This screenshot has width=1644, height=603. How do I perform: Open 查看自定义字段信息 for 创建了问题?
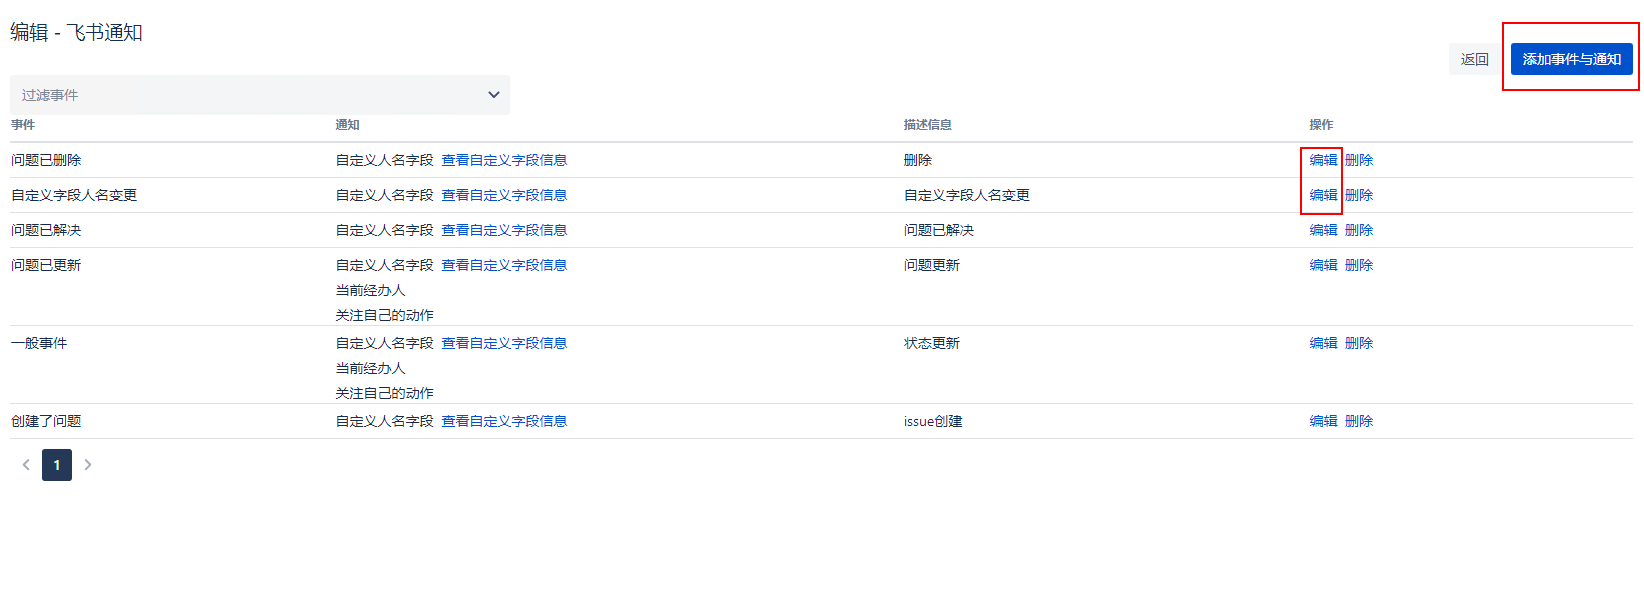[504, 421]
